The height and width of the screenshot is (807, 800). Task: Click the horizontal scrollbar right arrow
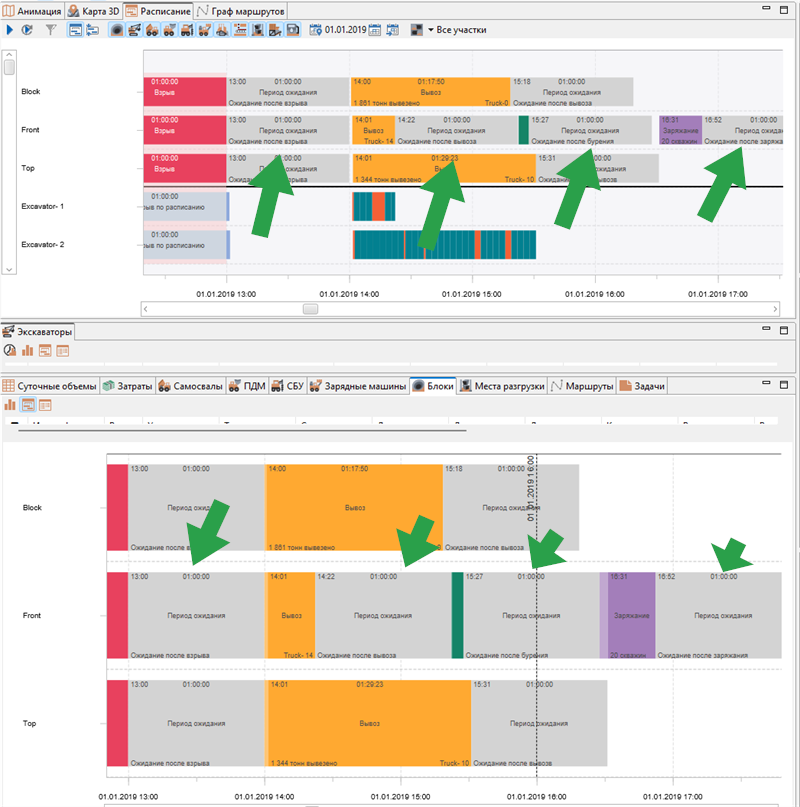click(x=775, y=309)
